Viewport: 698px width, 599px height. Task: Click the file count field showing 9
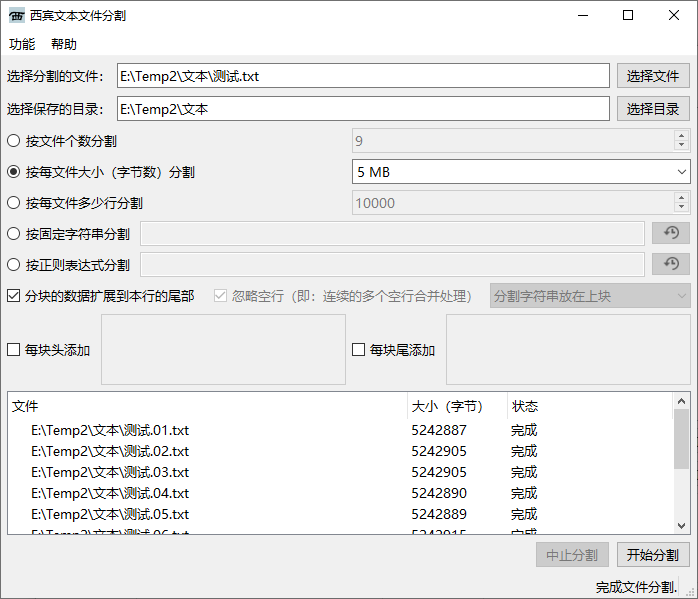point(513,141)
